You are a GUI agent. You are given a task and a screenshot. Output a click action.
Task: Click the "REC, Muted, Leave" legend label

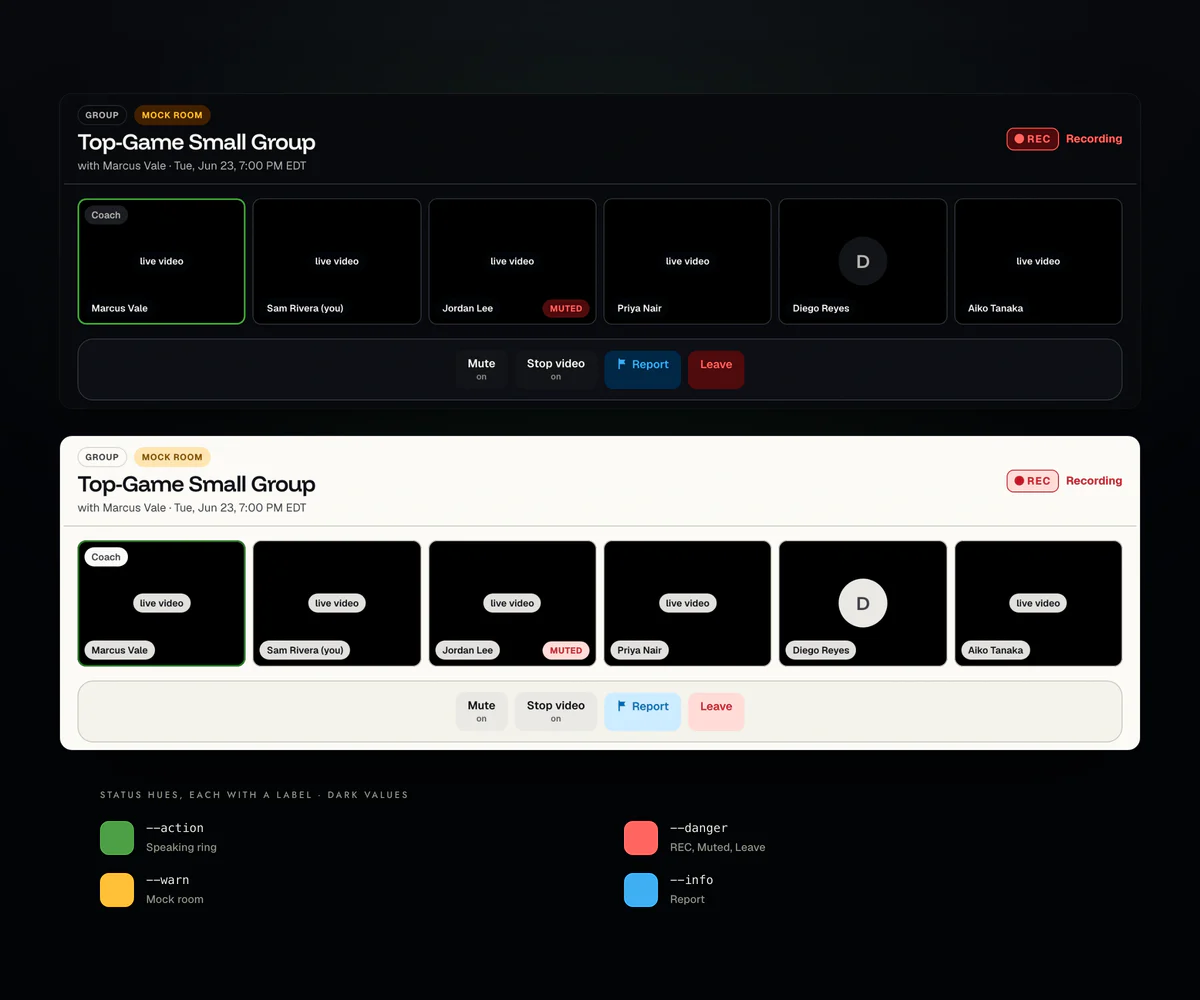pos(717,847)
